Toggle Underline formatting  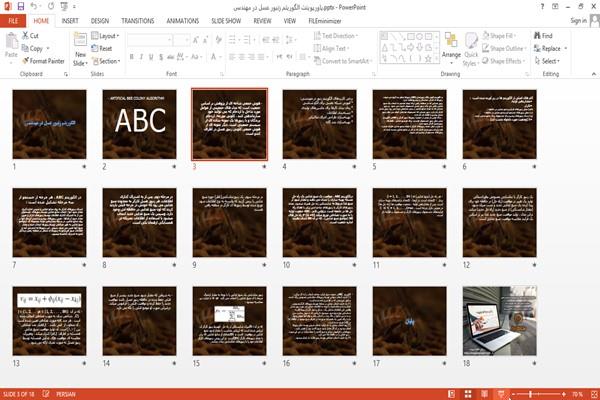tap(151, 57)
